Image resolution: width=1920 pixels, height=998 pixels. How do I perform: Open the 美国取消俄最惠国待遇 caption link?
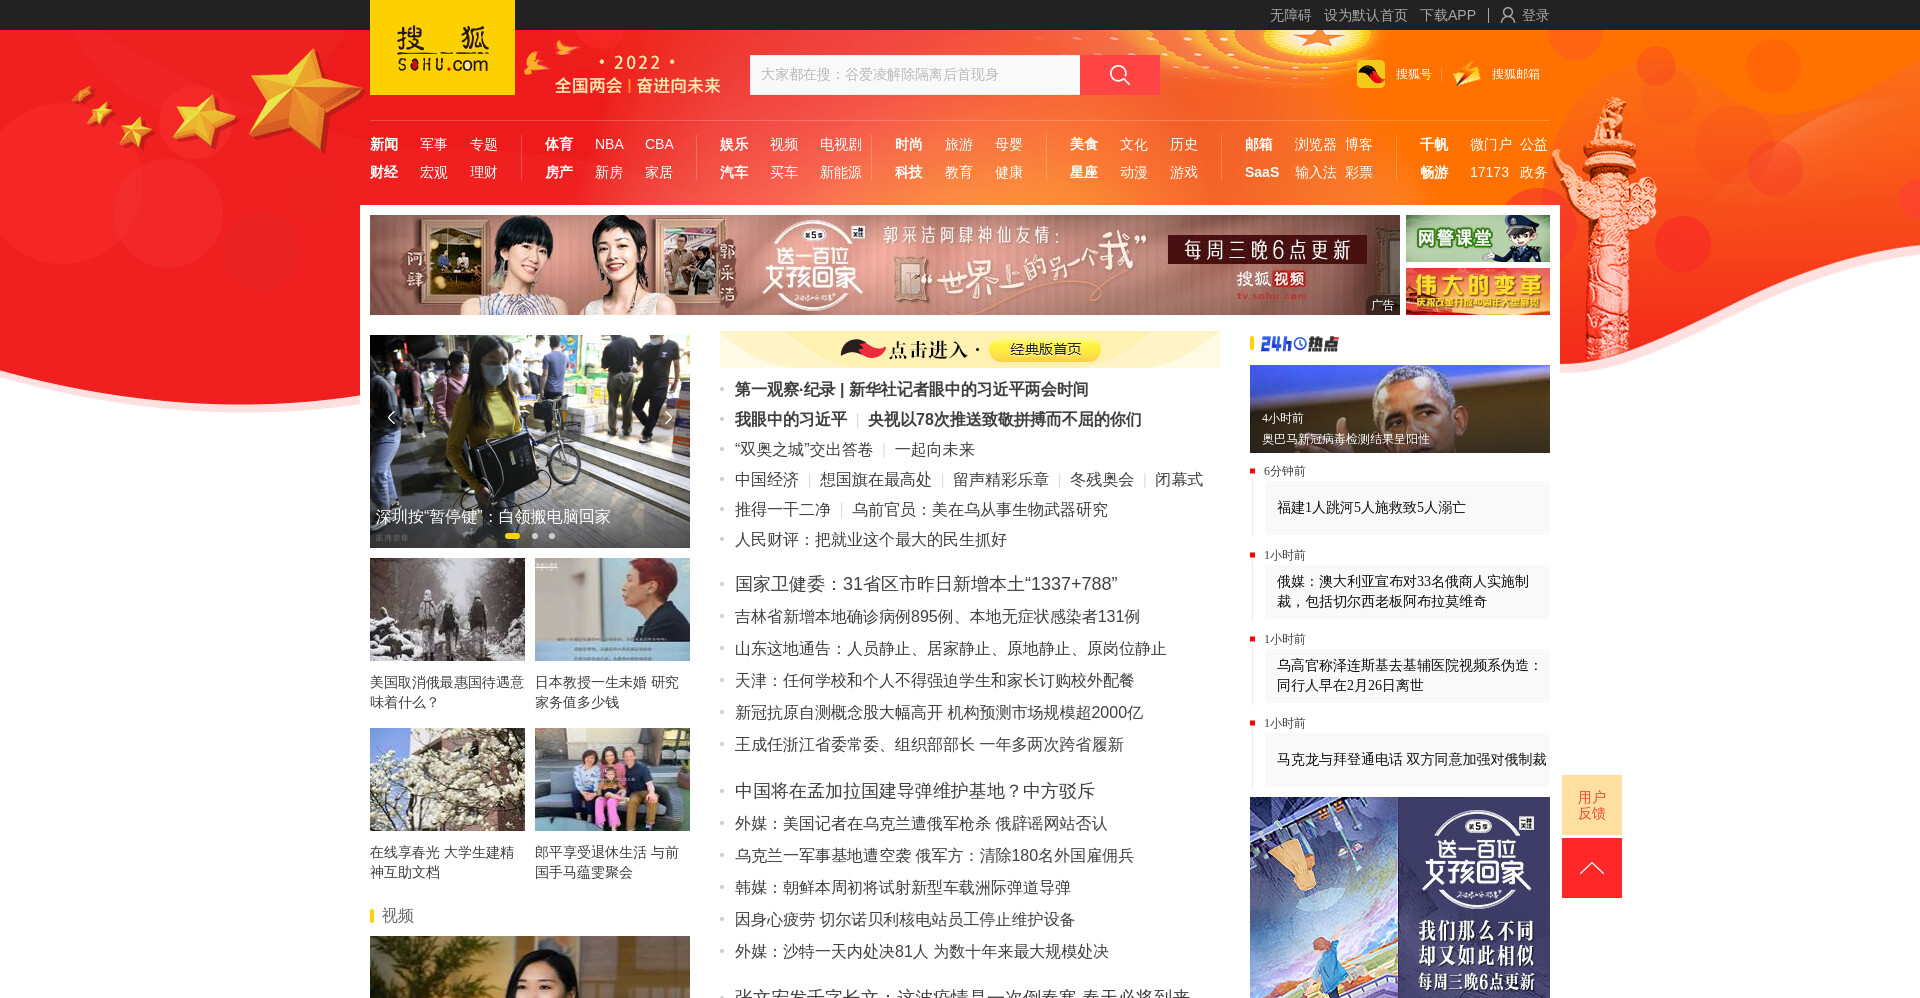(x=447, y=692)
